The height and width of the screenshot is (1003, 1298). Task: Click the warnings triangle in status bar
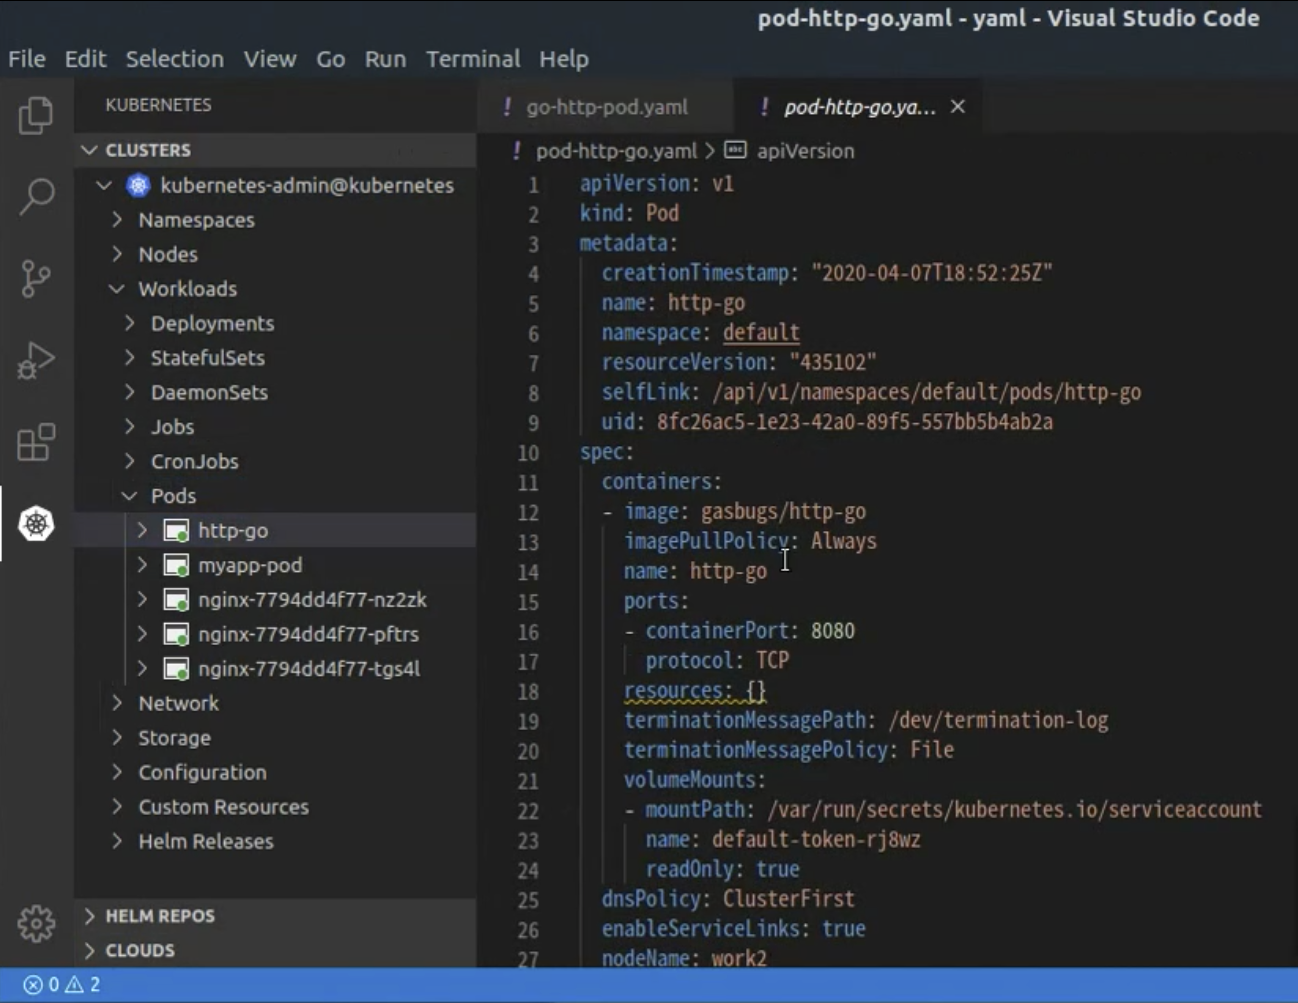pyautogui.click(x=75, y=985)
